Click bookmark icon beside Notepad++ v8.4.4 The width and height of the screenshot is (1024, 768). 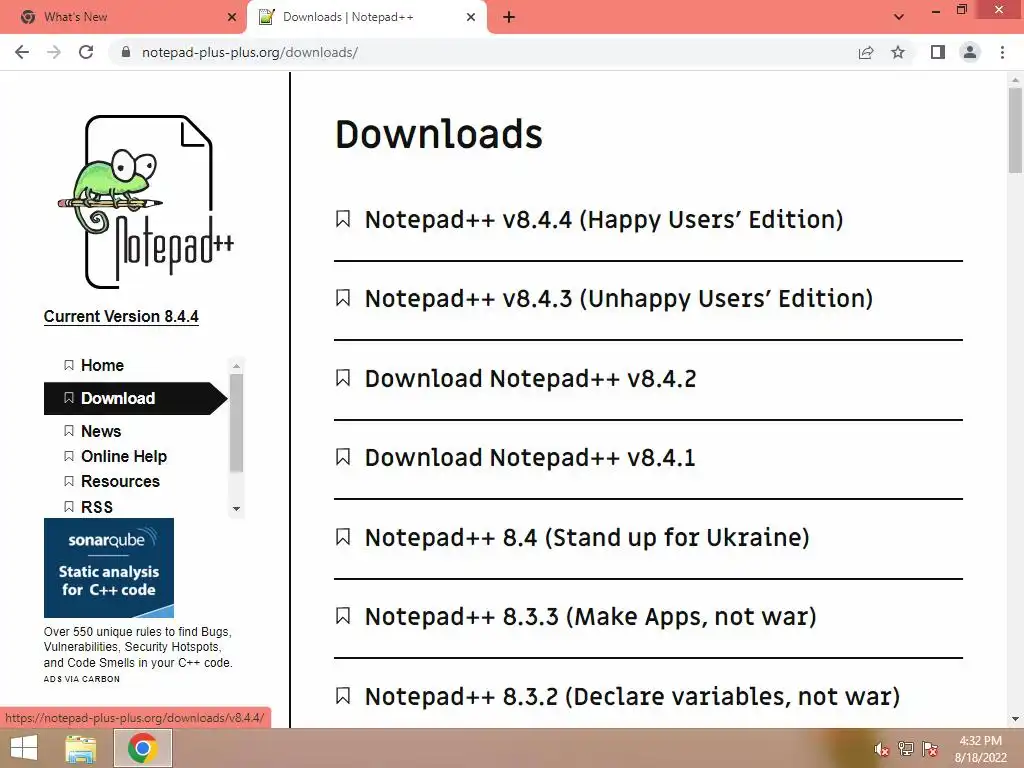pyautogui.click(x=343, y=219)
